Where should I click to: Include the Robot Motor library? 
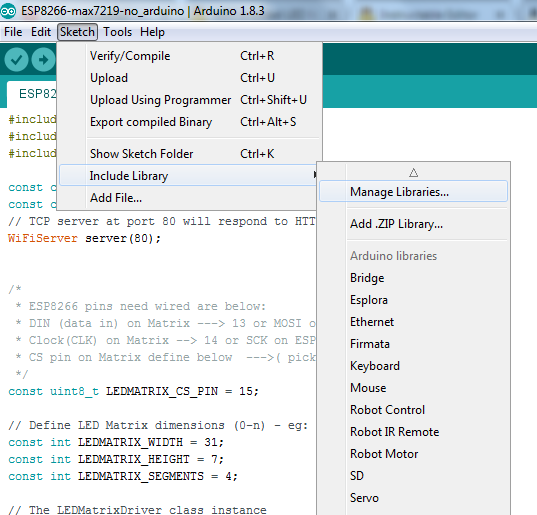coord(413,454)
